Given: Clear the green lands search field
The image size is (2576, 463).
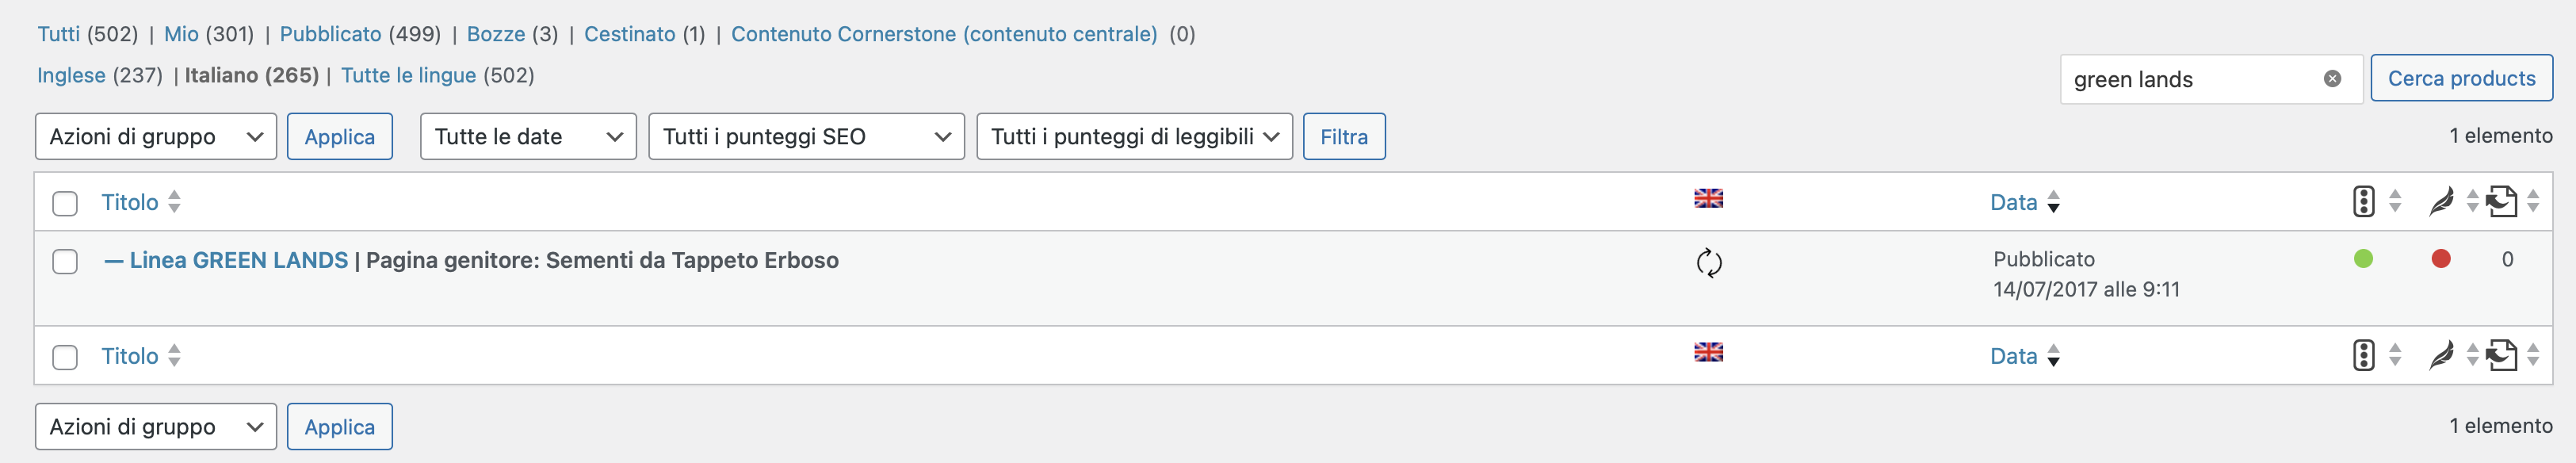Looking at the screenshot, I should point(2332,78).
